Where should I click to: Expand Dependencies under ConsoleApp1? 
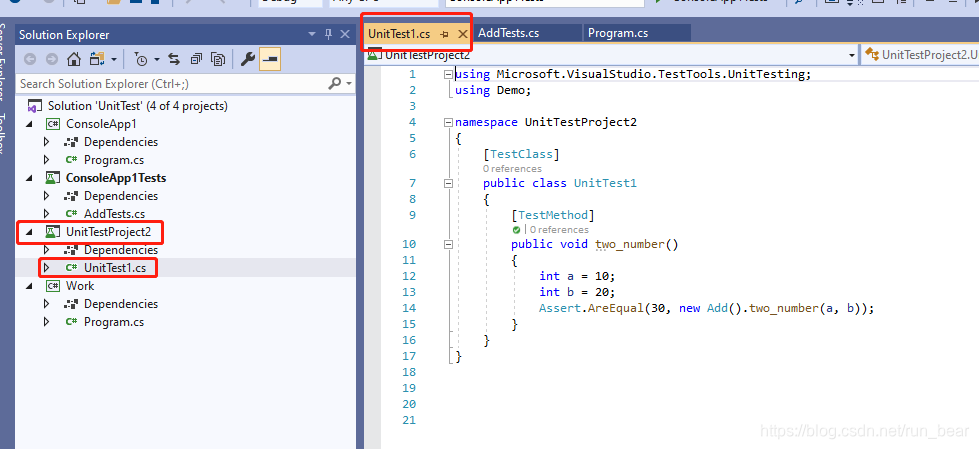46,142
